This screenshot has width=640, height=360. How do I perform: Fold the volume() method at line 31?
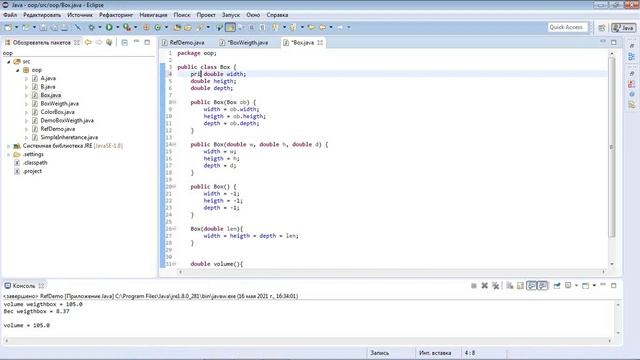point(174,264)
